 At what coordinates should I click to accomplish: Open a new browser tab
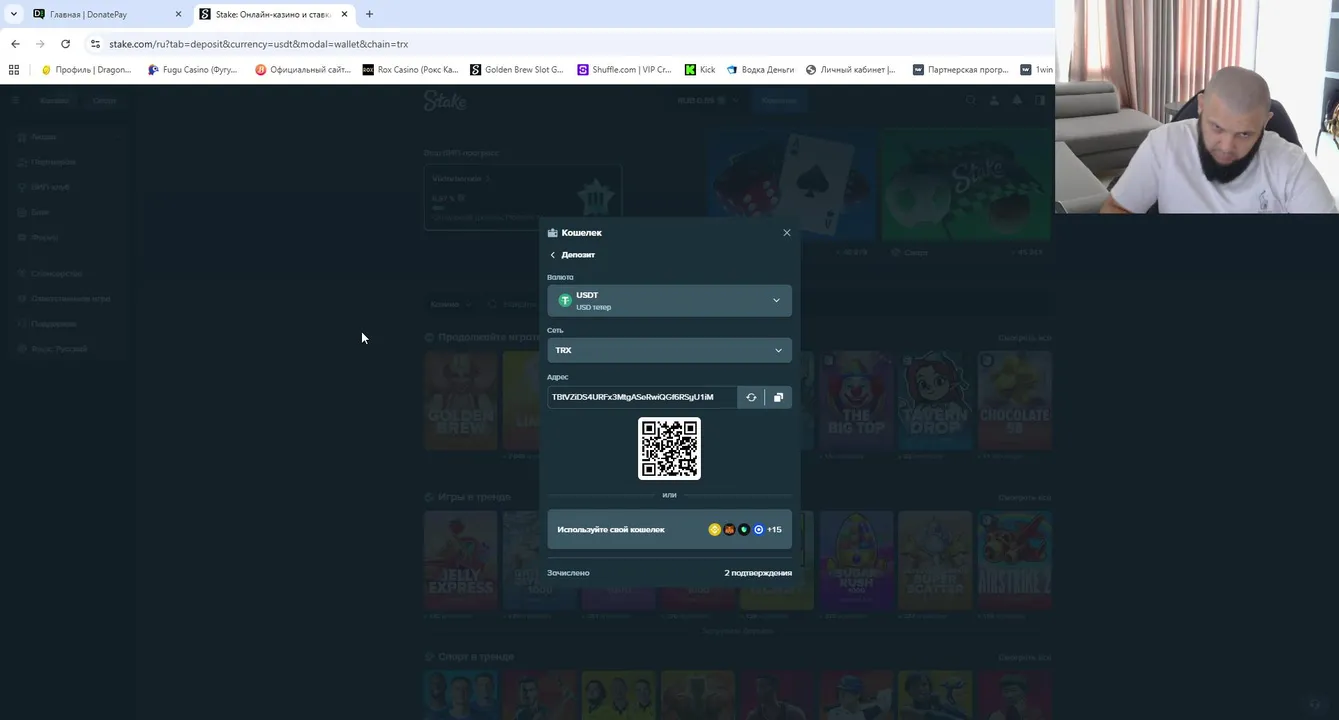(369, 14)
